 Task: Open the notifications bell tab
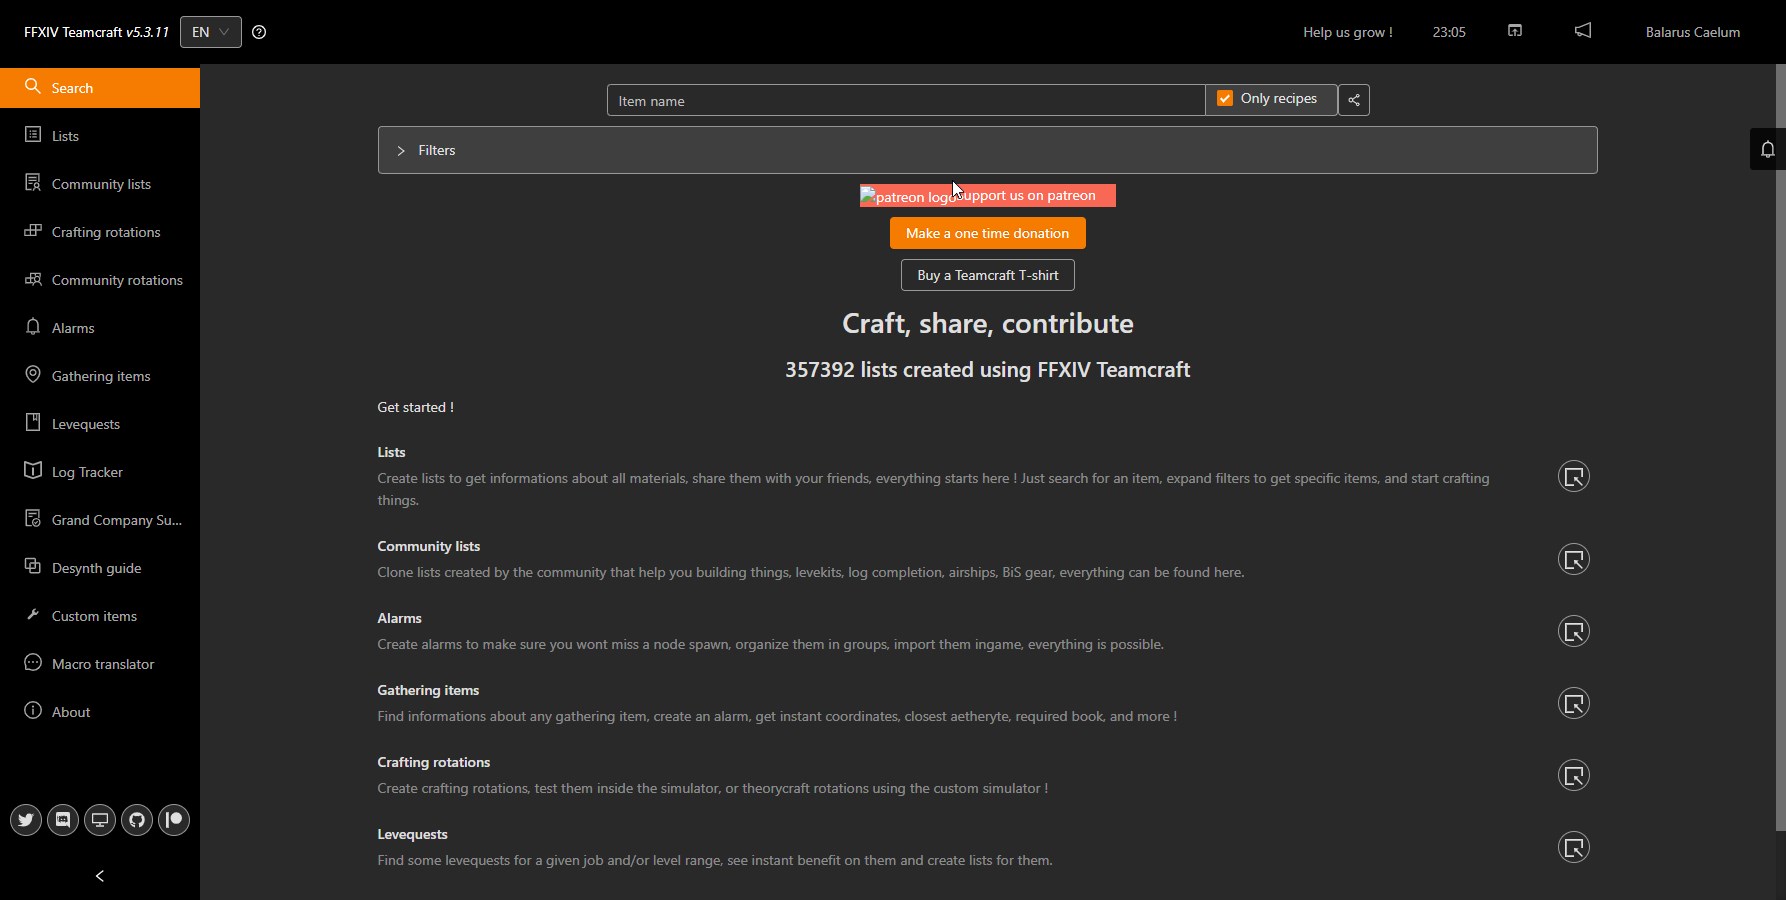click(x=1767, y=150)
